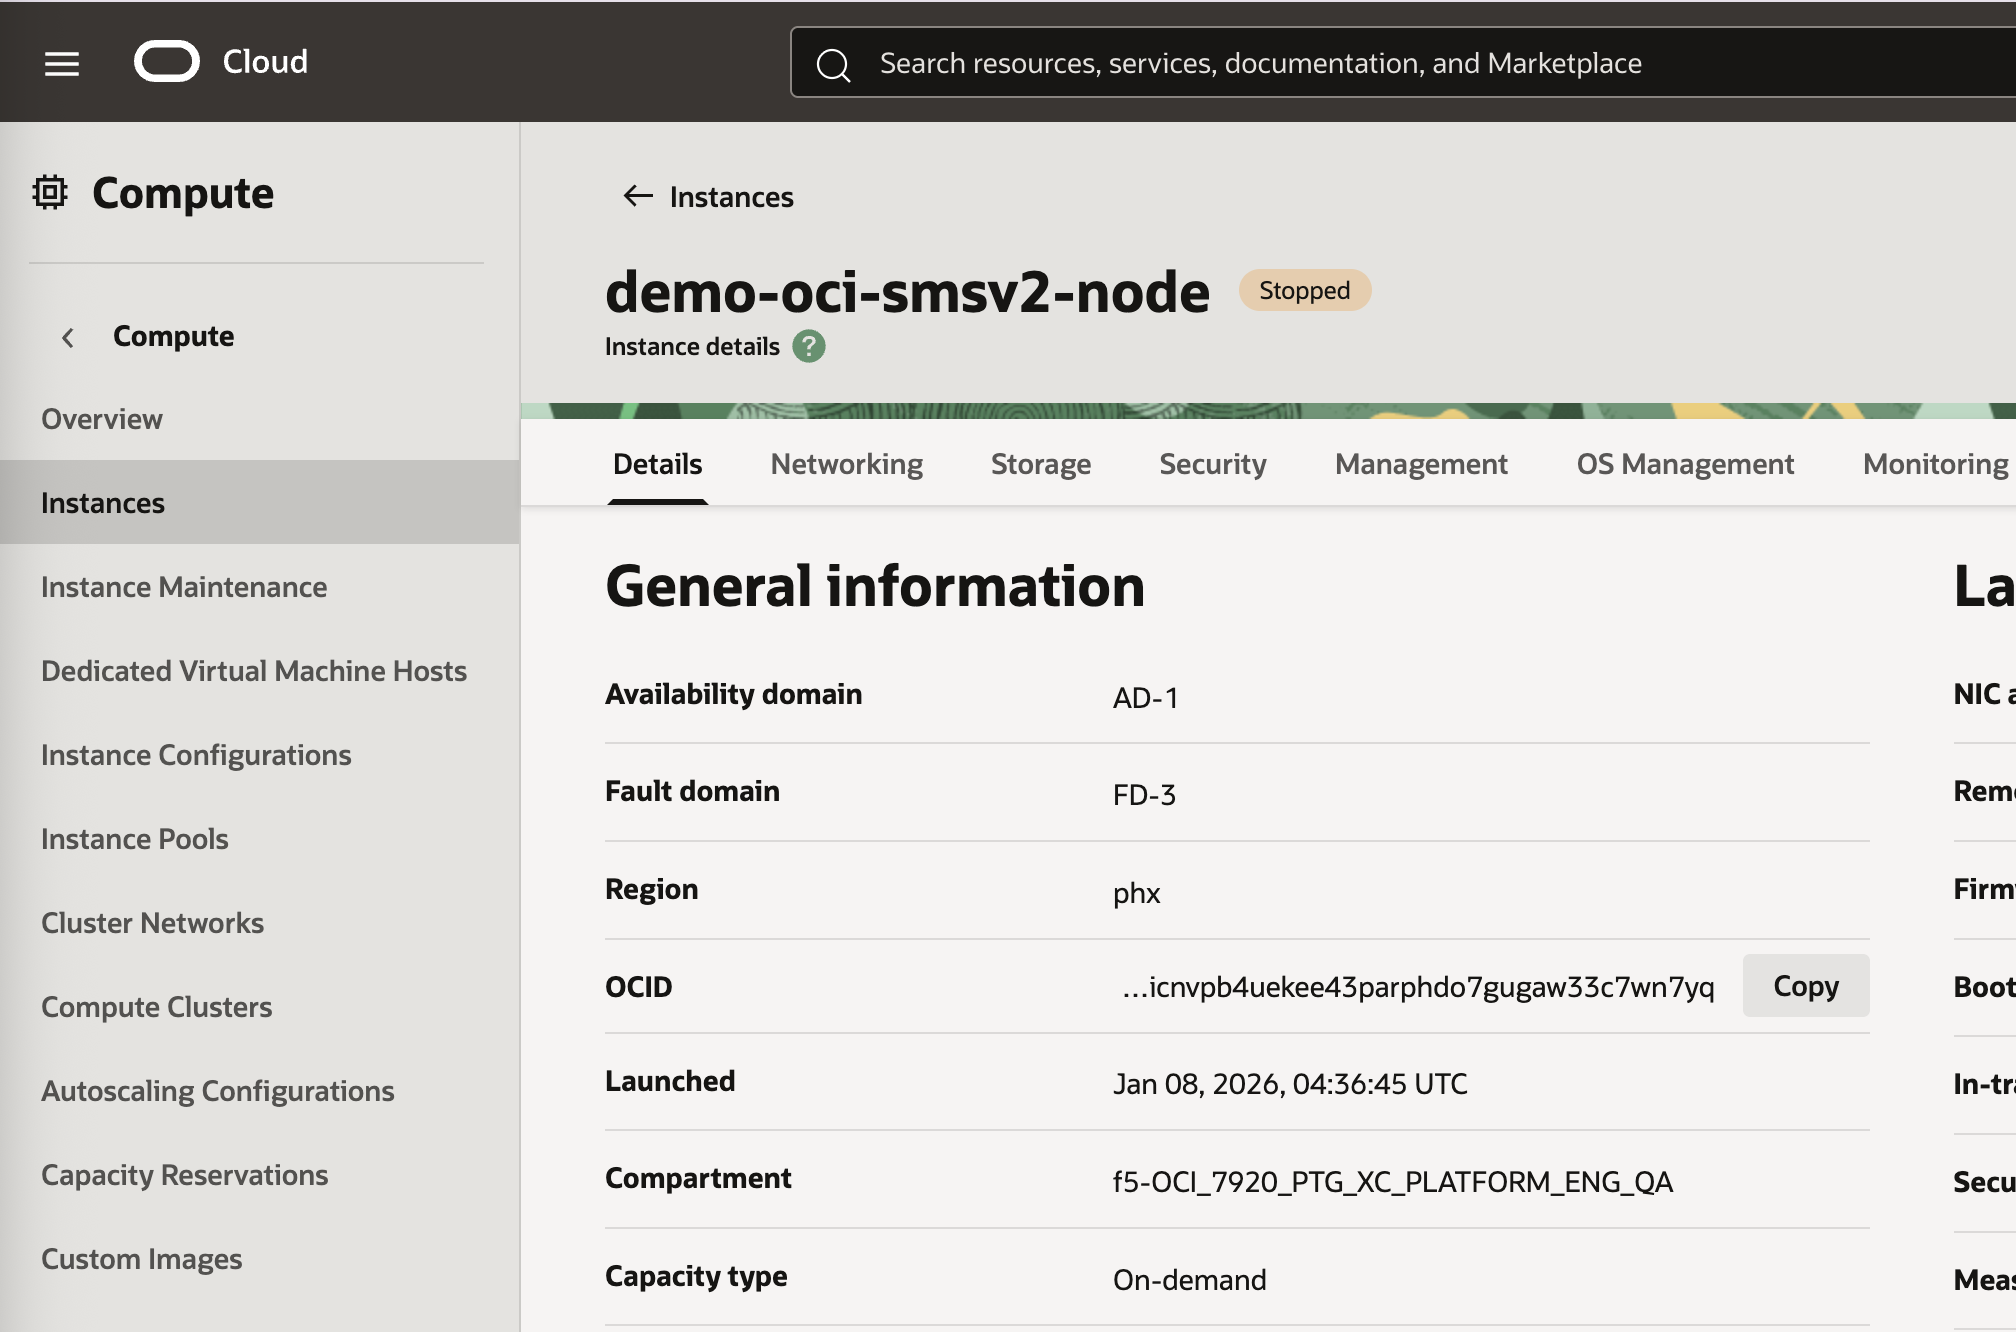Click the search magnifier icon
This screenshot has height=1332, width=2016.
pyautogui.click(x=835, y=63)
